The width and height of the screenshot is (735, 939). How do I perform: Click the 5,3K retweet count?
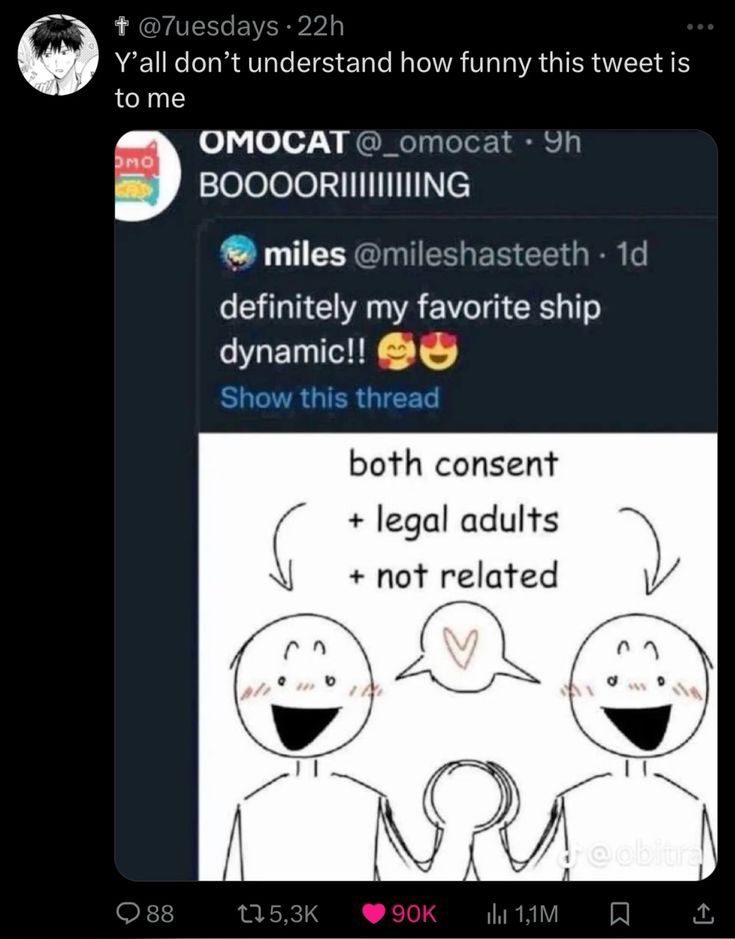(296, 912)
